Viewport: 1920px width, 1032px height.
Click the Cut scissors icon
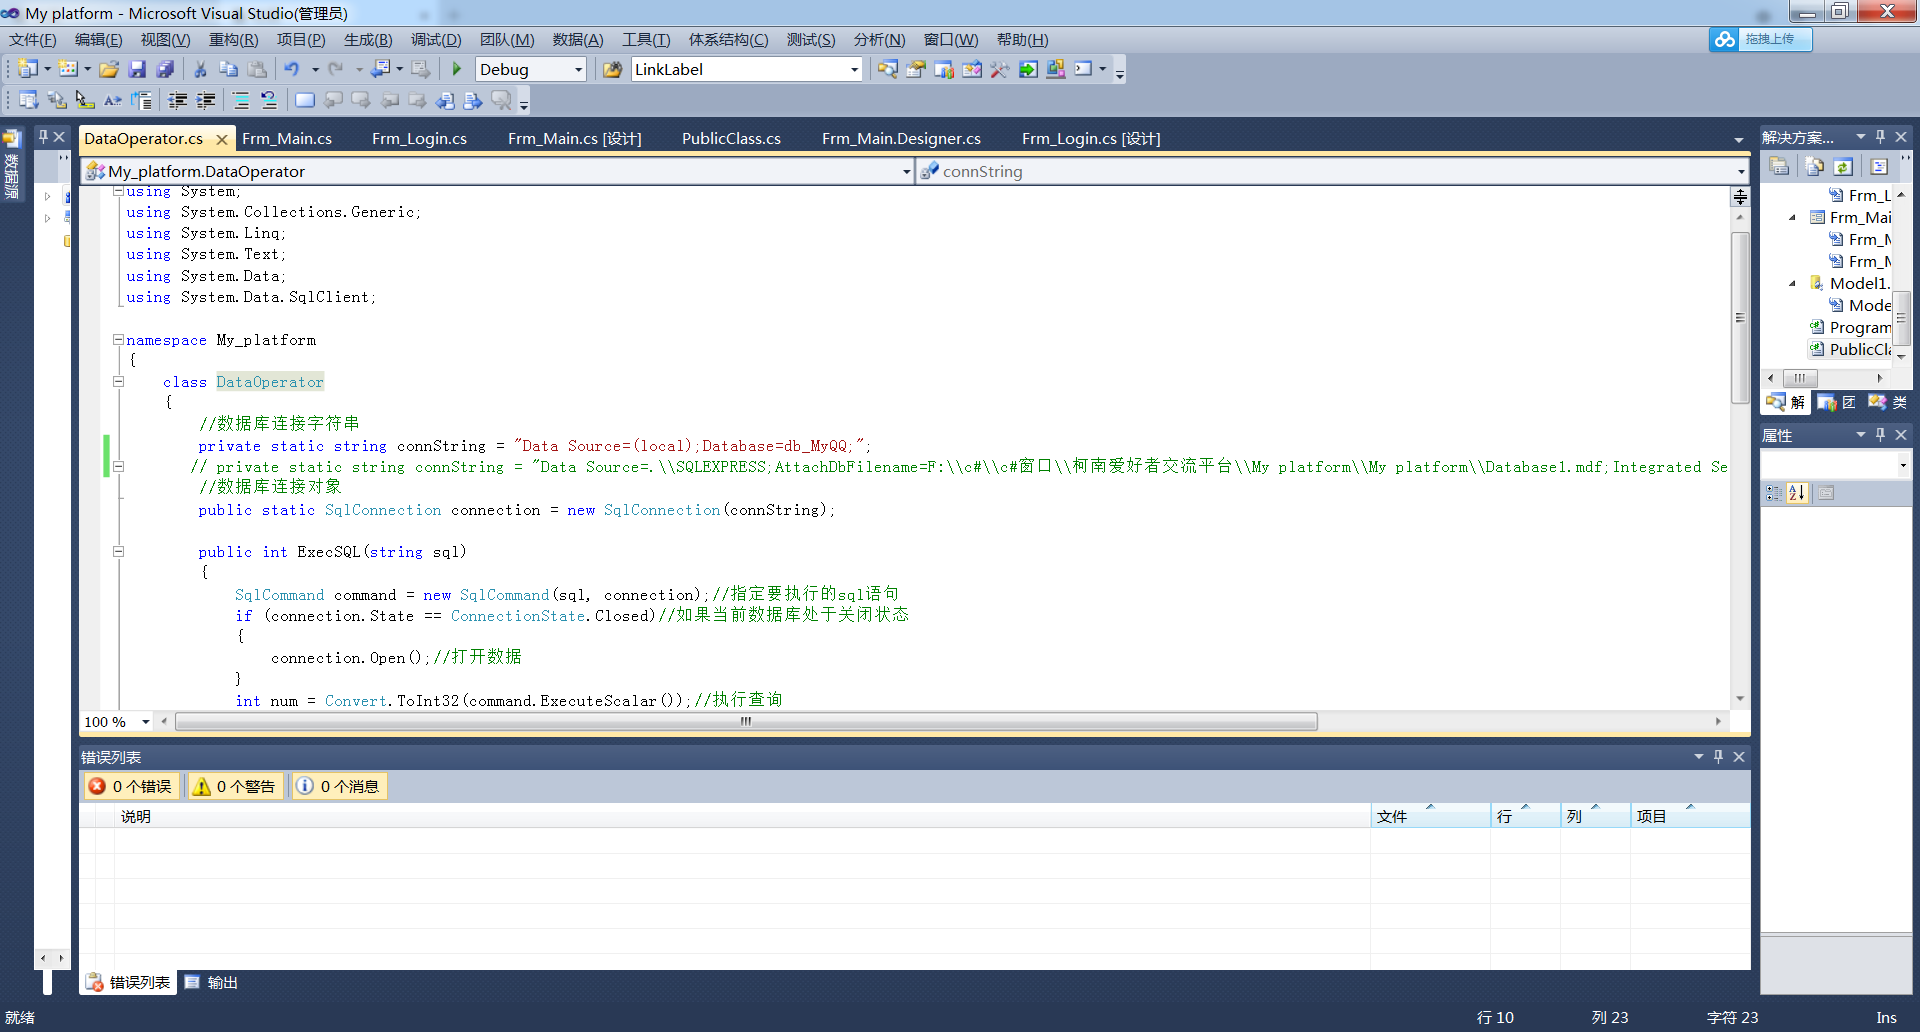200,69
